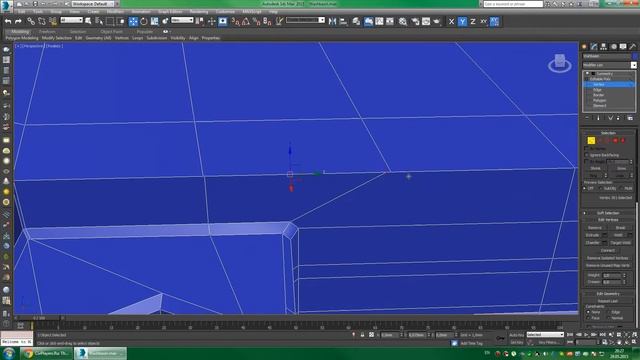Open the reference coordinate system View dropdown
Viewport: 640px width, 360px height.
tap(182, 20)
